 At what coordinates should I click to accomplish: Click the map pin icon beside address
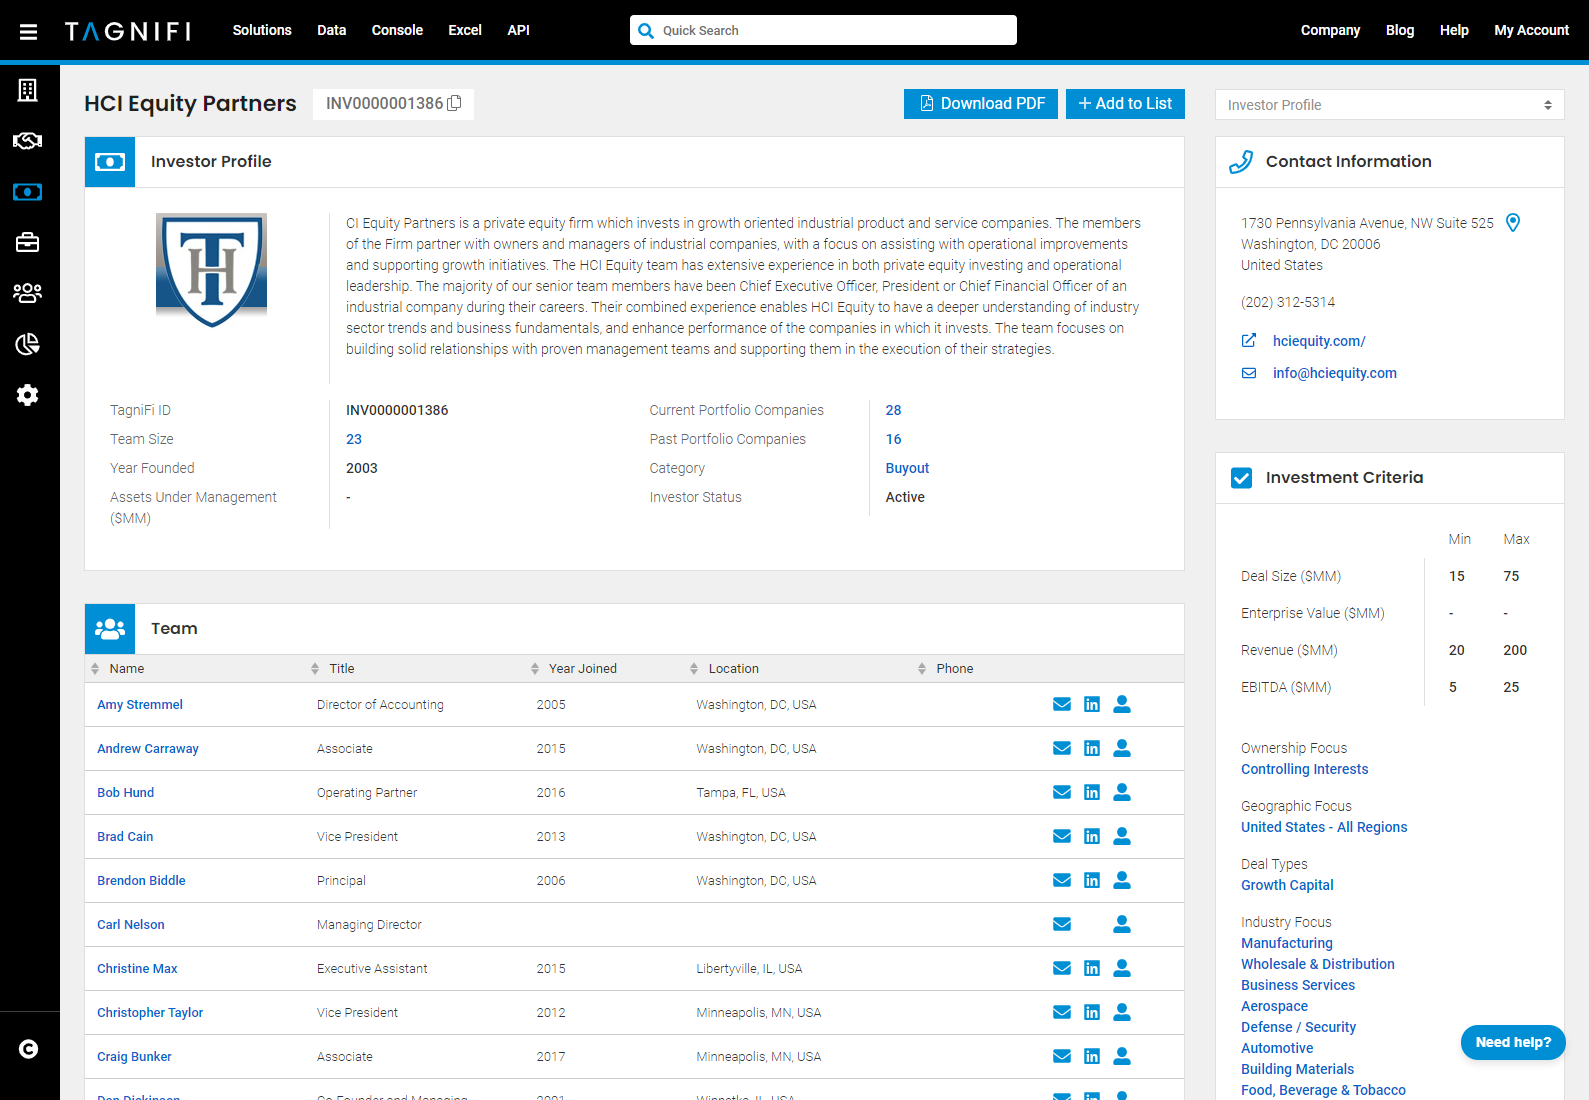(x=1513, y=223)
